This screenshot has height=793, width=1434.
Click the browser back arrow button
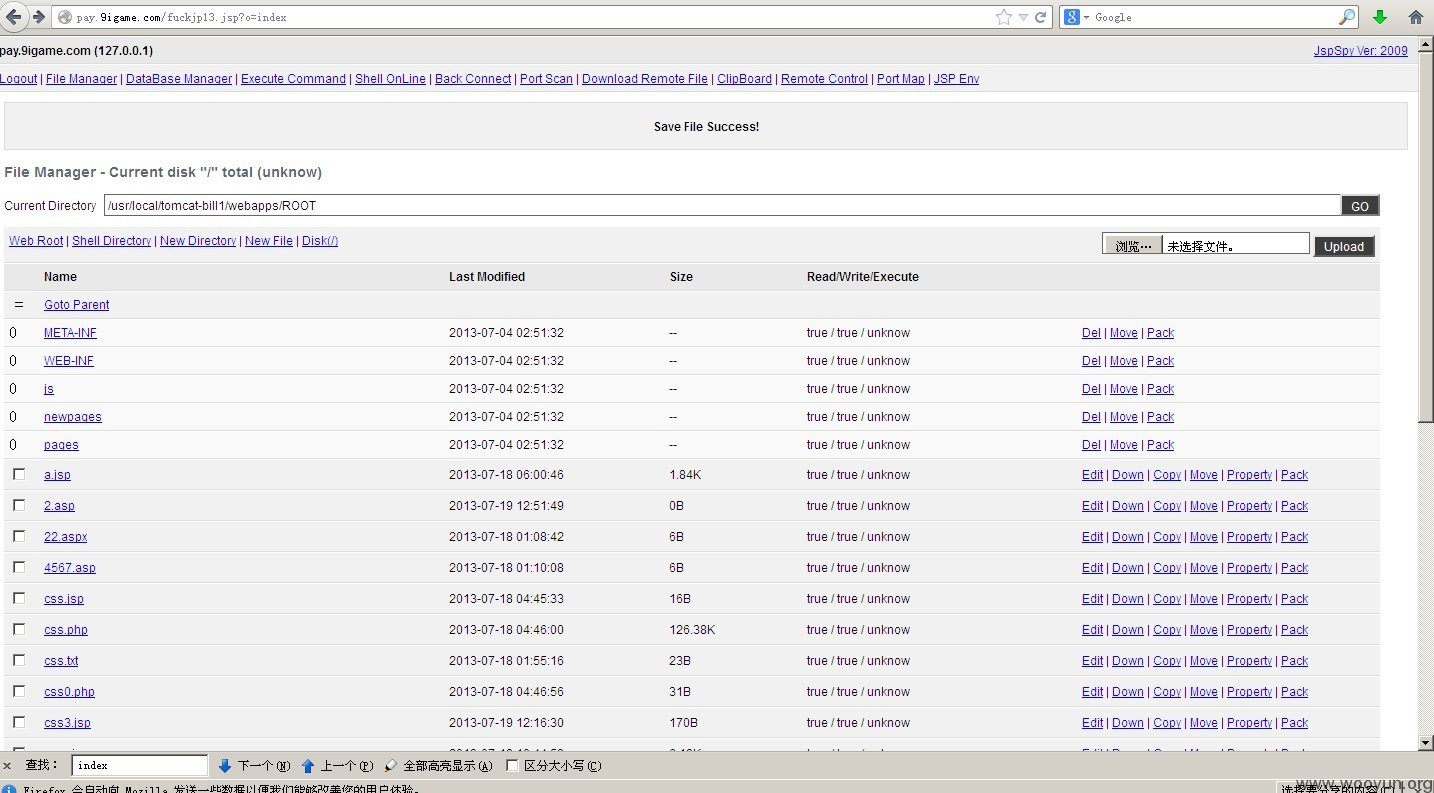14,17
